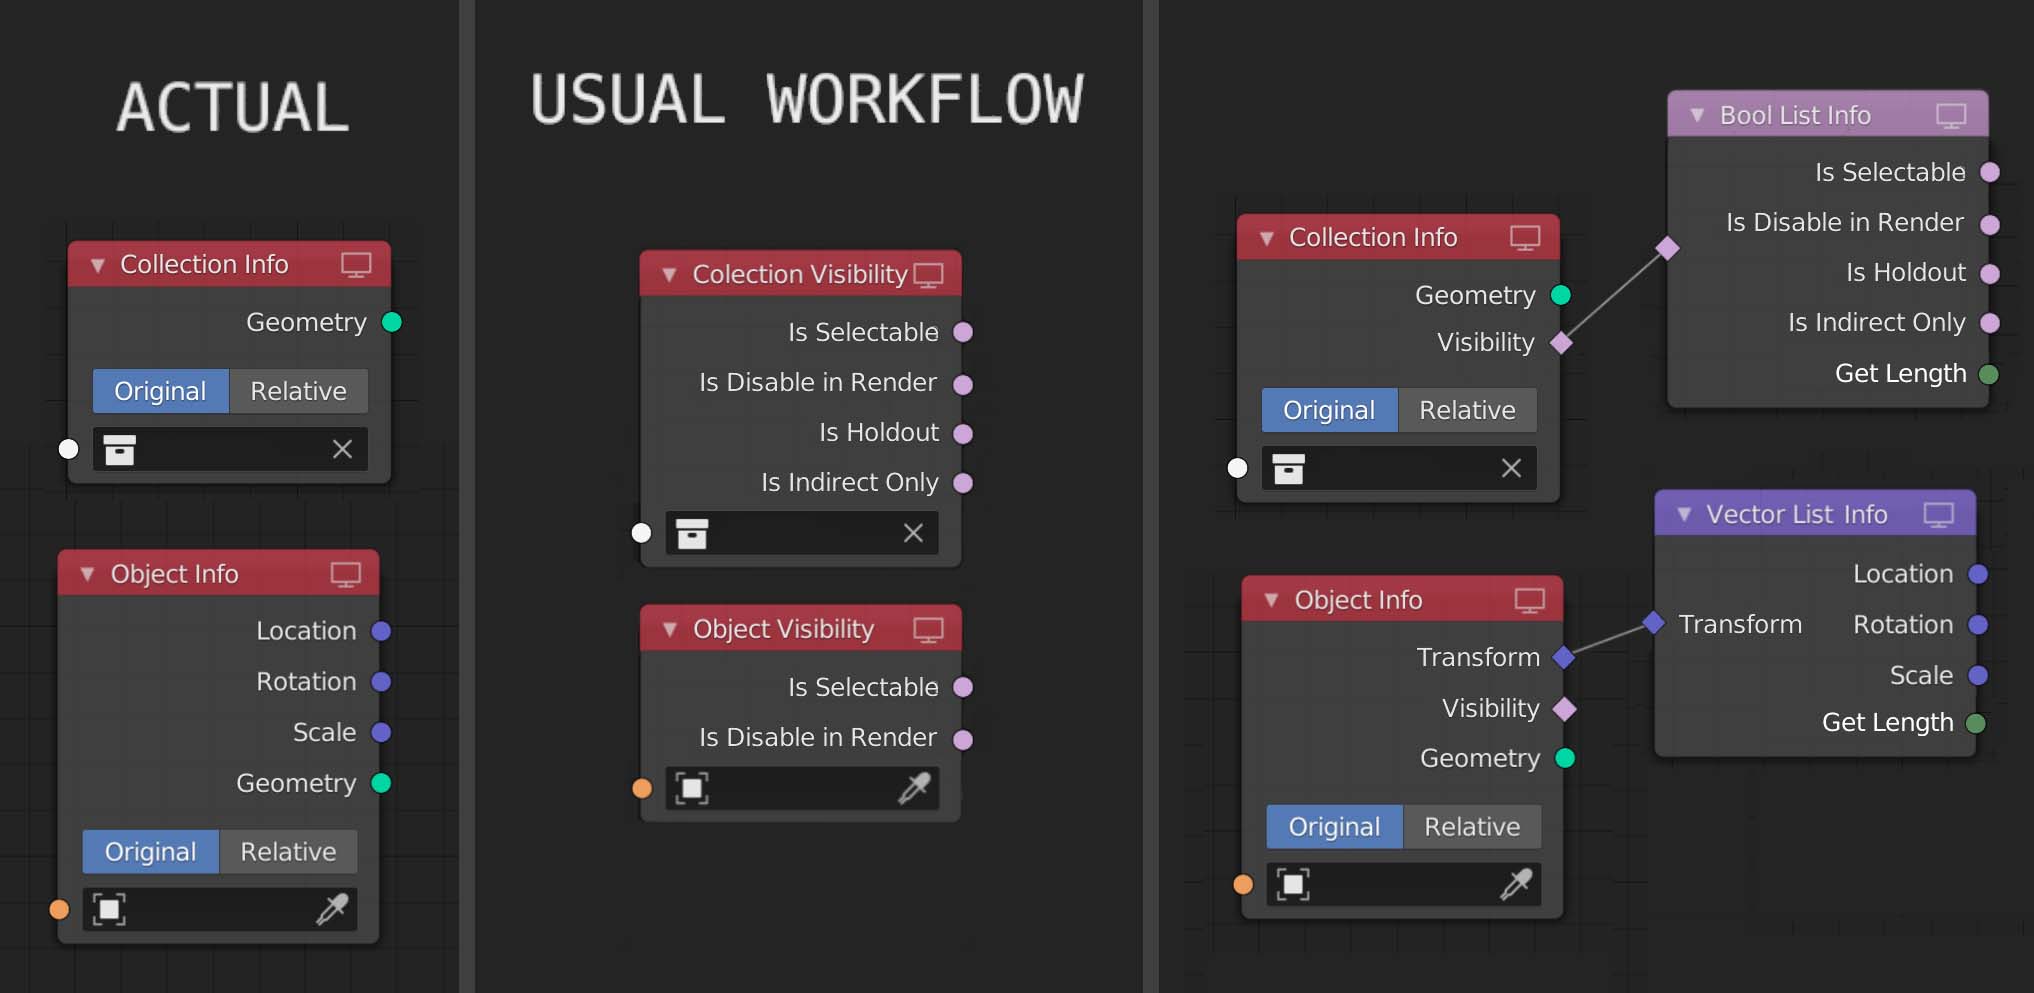
Task: Use eyedropper in left Object Info node
Action: point(332,909)
